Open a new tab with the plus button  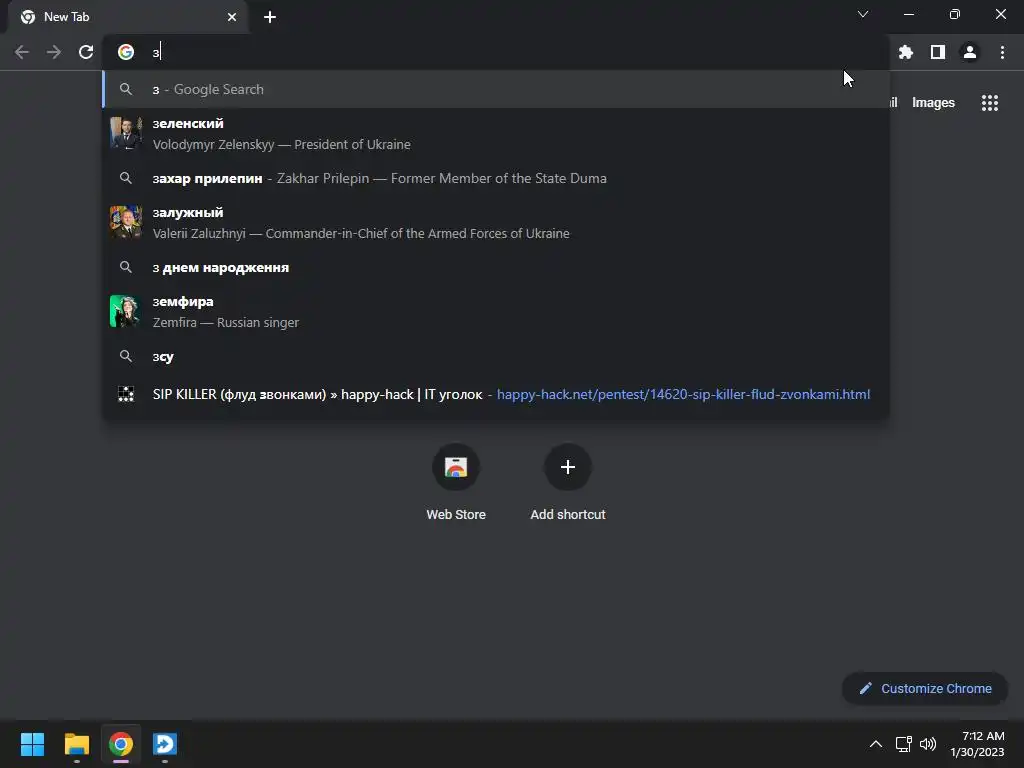270,17
